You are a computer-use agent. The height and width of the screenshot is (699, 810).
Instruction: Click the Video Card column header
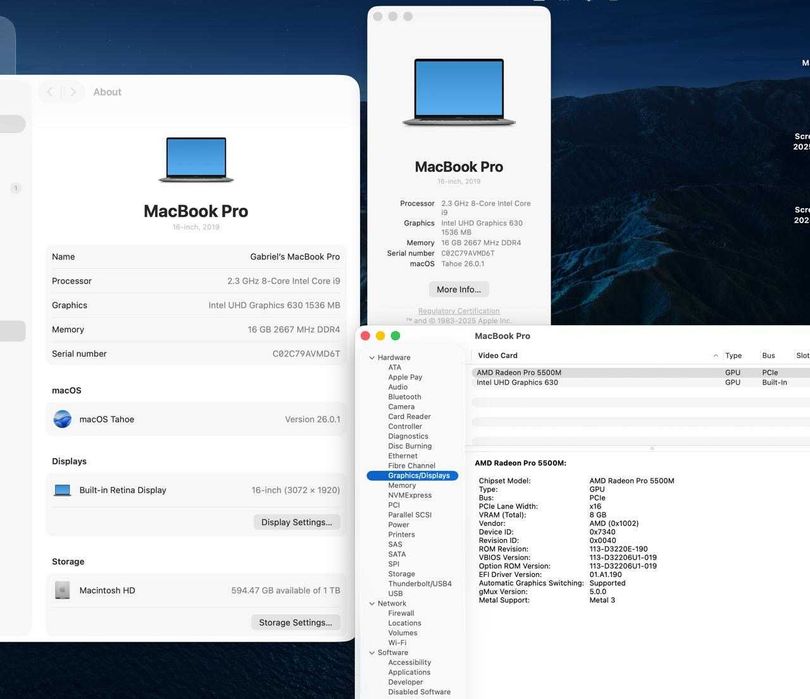(497, 355)
